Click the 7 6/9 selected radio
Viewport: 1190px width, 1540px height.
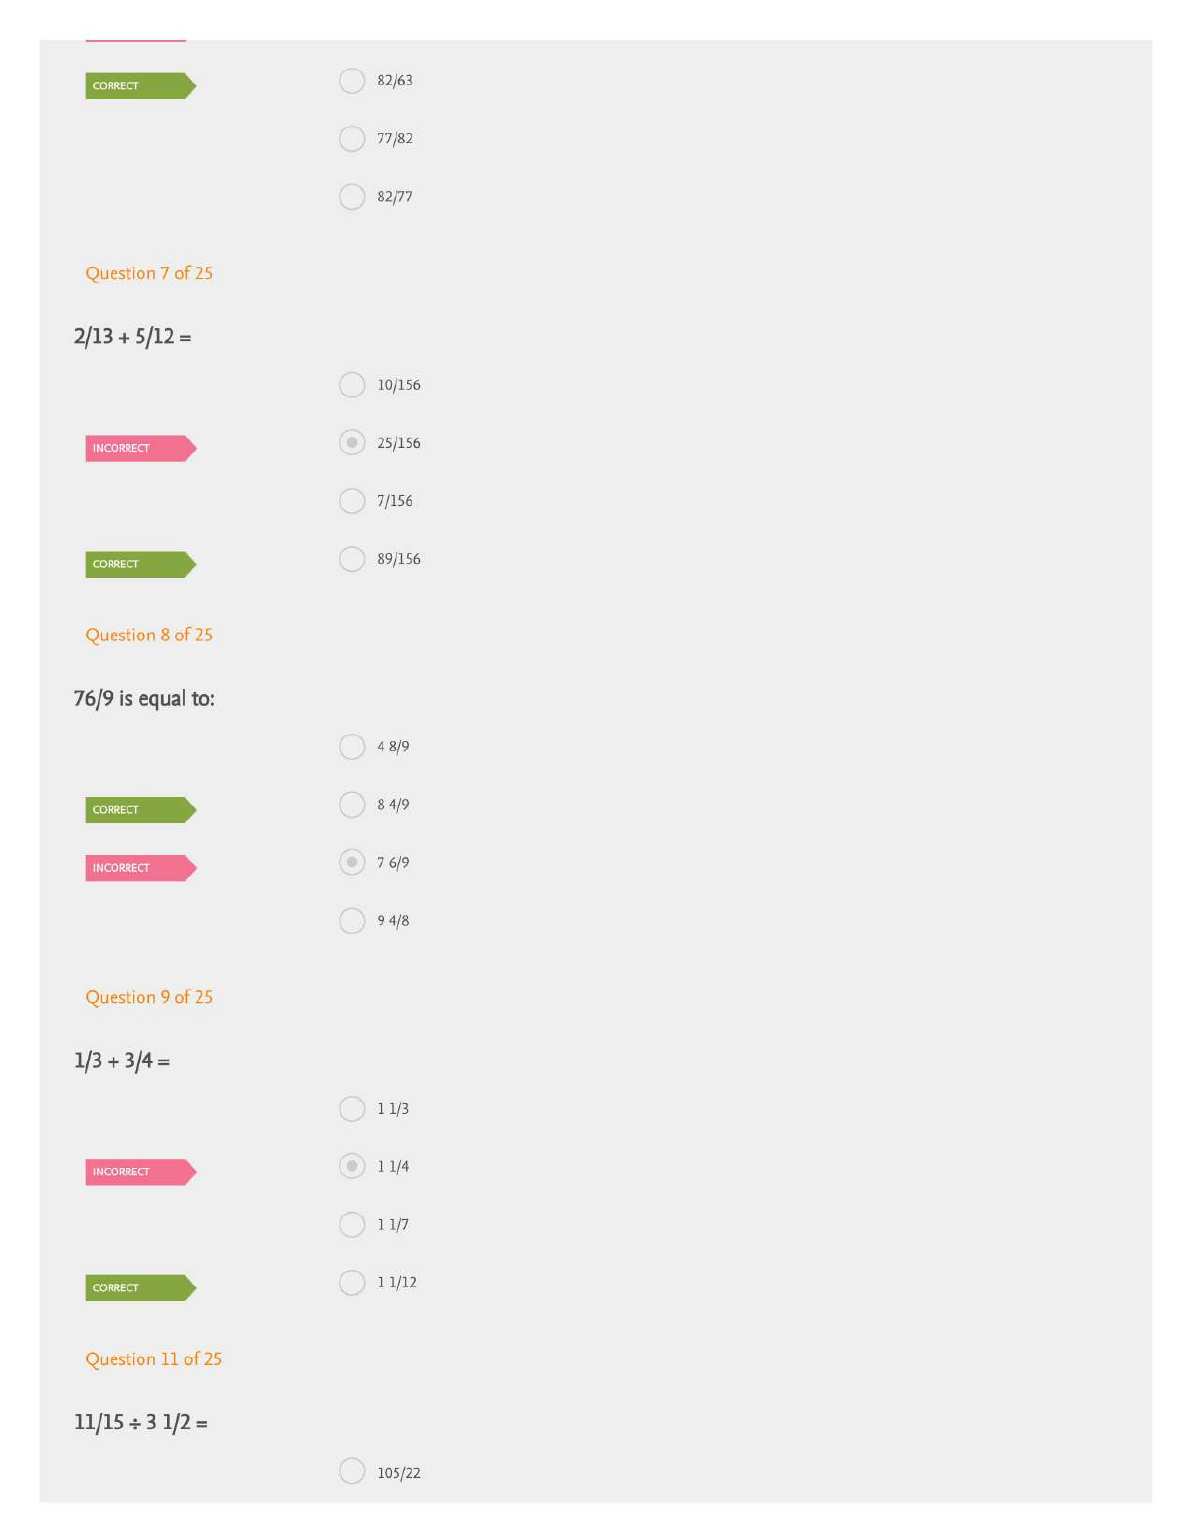tap(352, 863)
